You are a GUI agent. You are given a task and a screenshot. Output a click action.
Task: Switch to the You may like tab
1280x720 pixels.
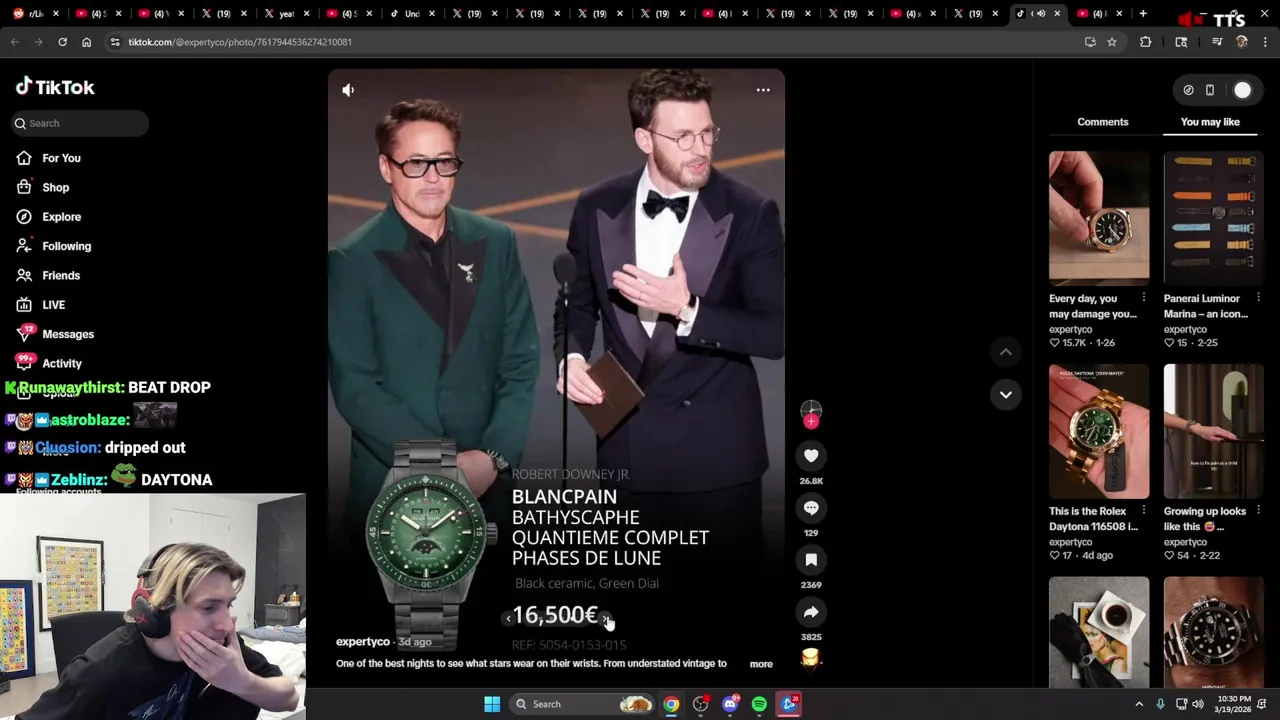point(1210,122)
